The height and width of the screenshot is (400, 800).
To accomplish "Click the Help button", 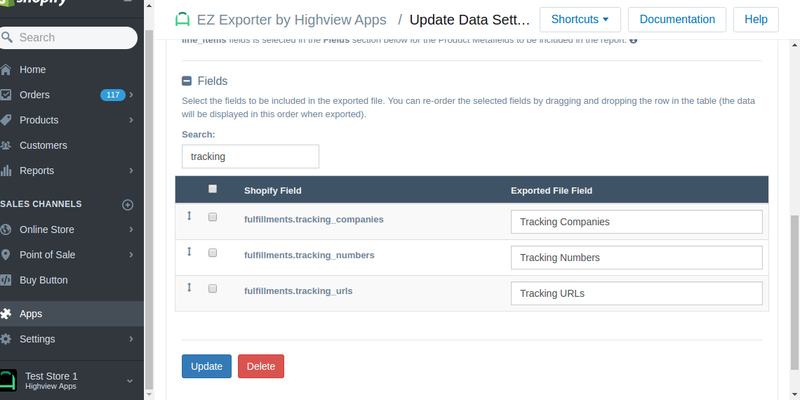I will [x=756, y=19].
